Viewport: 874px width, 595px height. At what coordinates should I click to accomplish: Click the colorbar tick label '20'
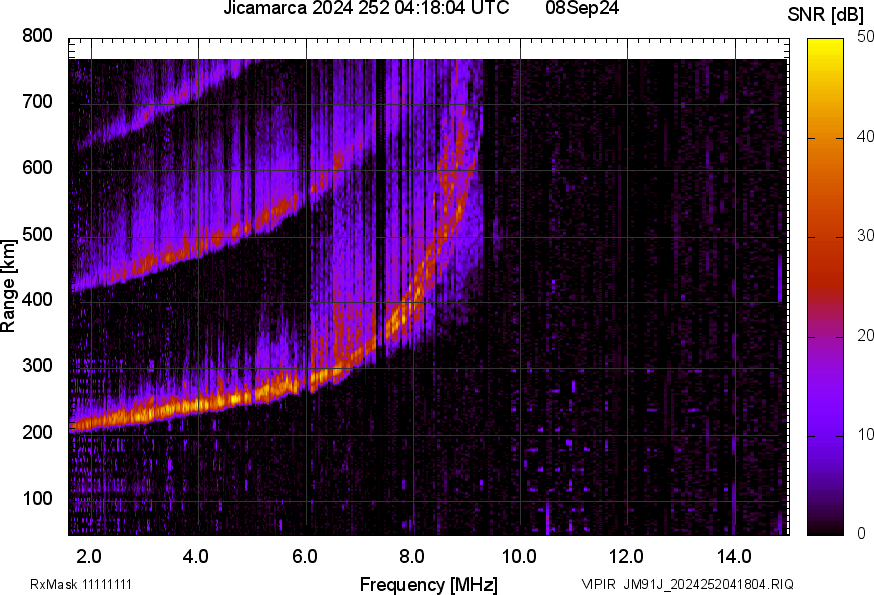point(865,335)
